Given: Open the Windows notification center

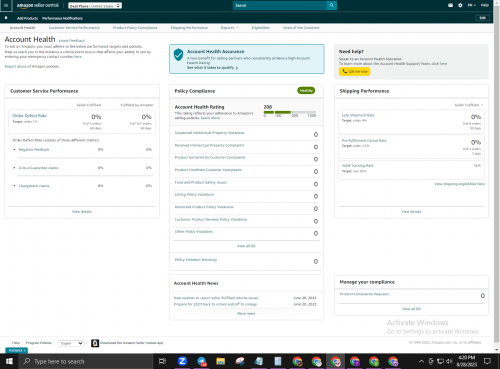Looking at the screenshot, I should point(487,361).
